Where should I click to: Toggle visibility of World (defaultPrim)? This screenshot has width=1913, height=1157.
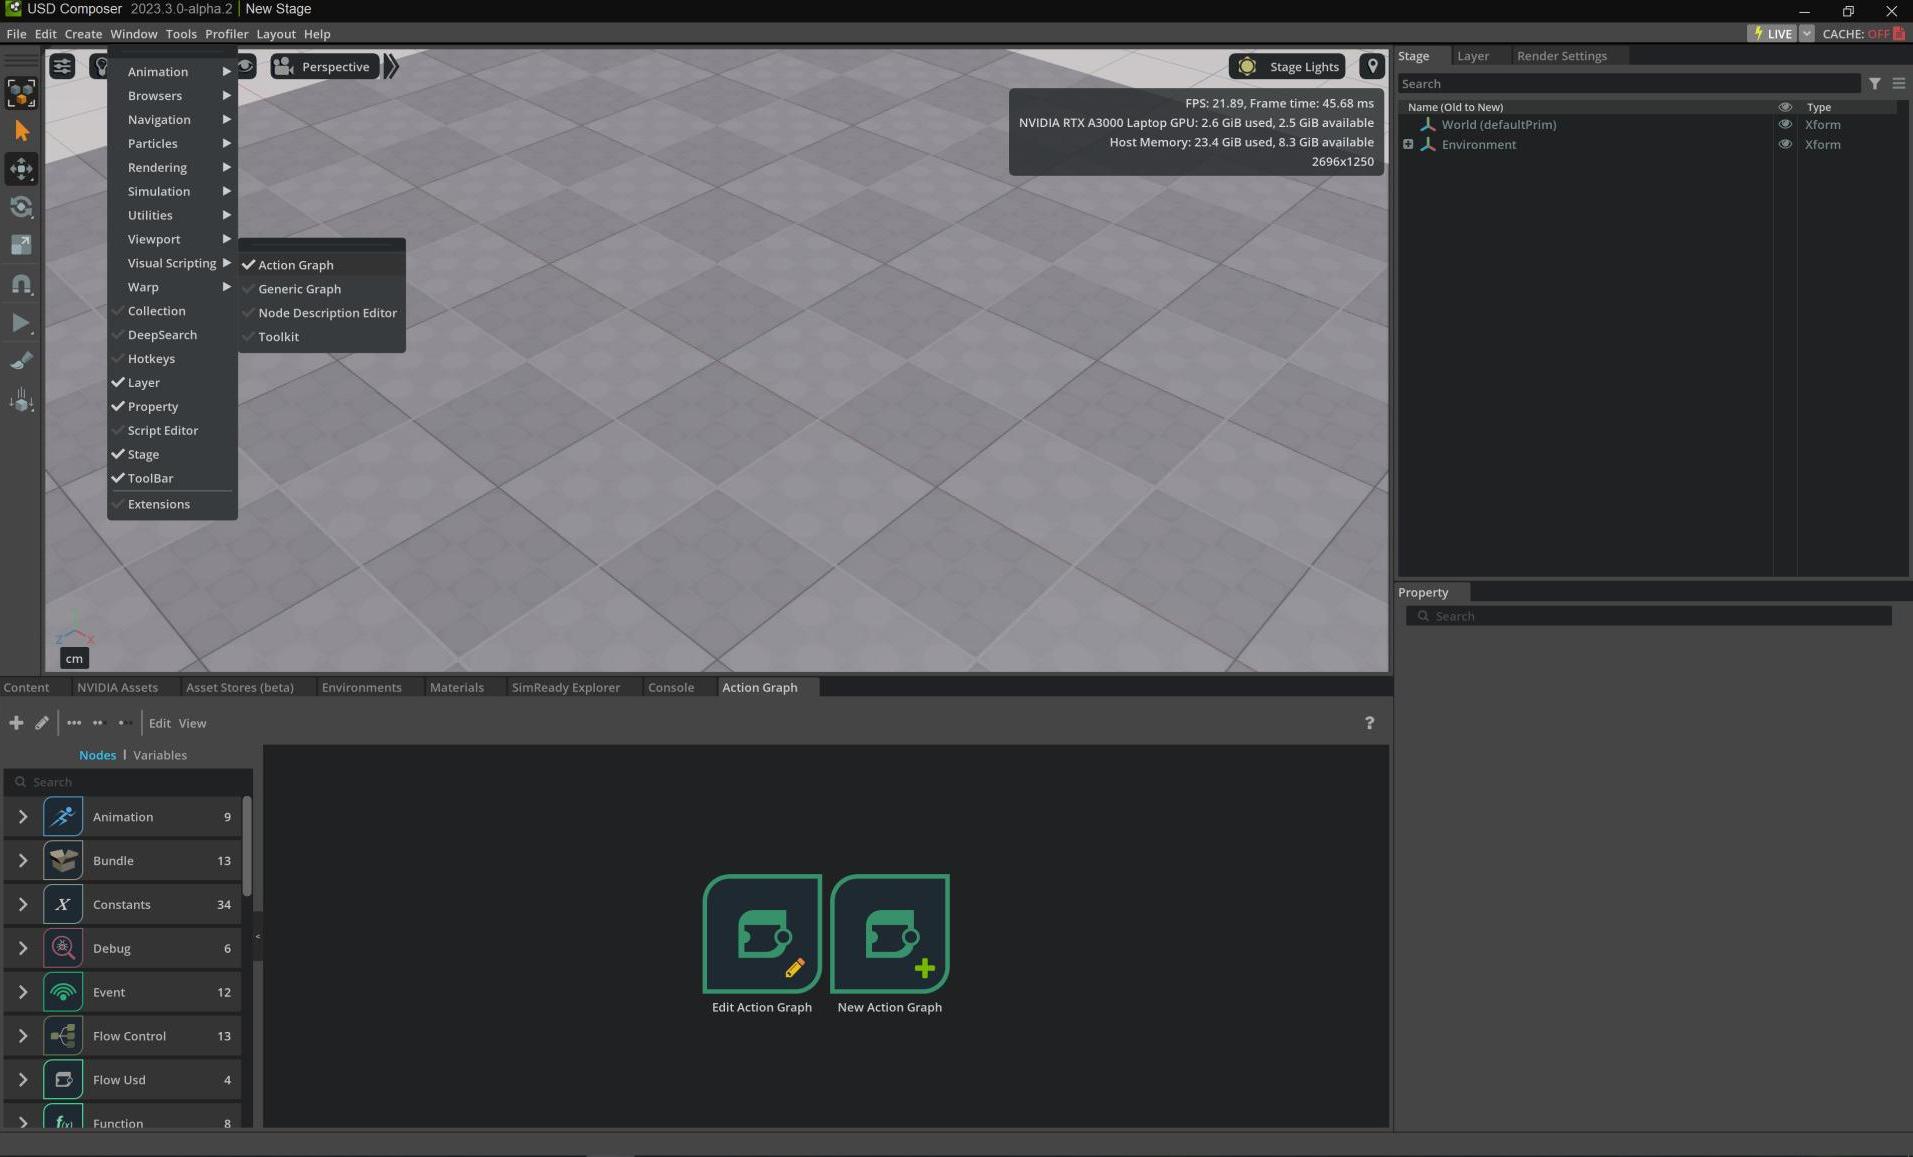point(1784,125)
